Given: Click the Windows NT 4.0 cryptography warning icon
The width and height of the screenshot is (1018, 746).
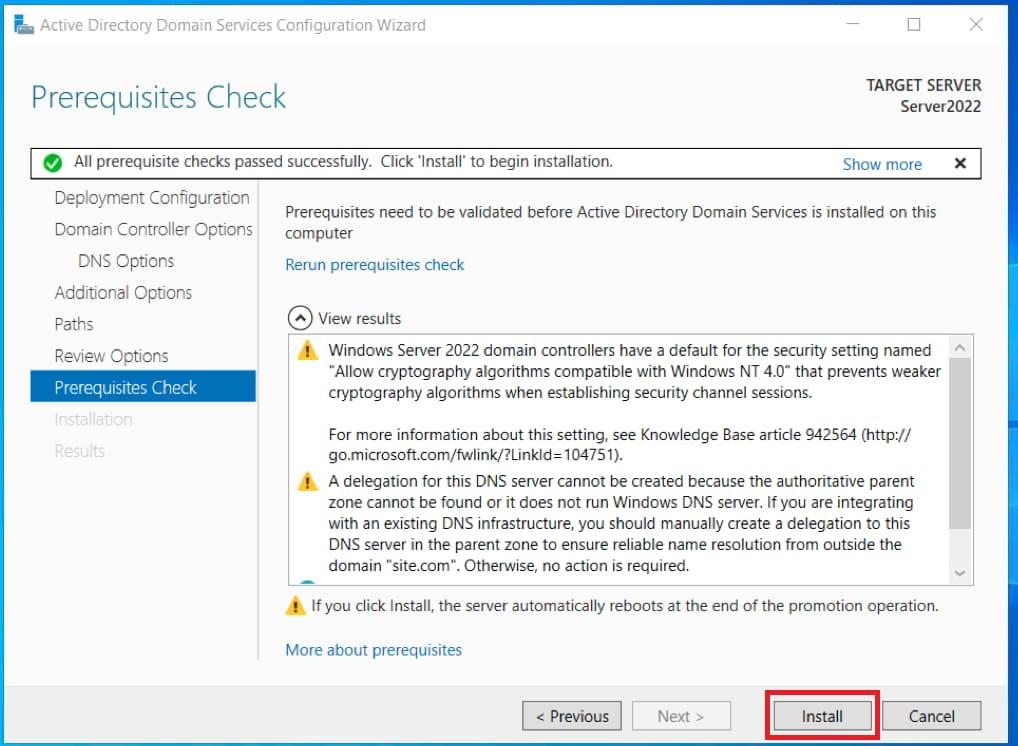Looking at the screenshot, I should pyautogui.click(x=307, y=351).
